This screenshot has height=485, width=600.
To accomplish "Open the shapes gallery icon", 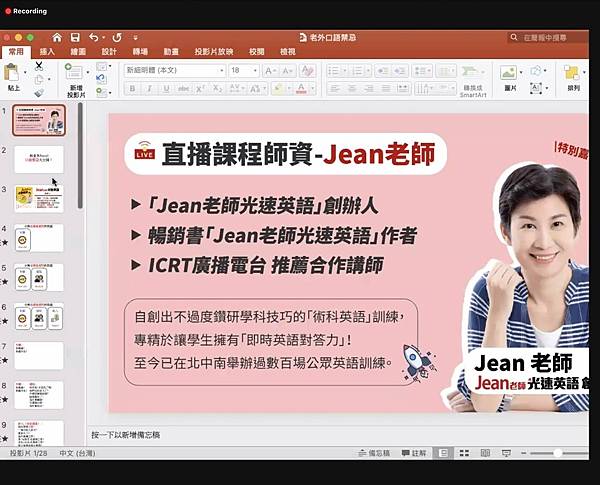I will click(536, 71).
